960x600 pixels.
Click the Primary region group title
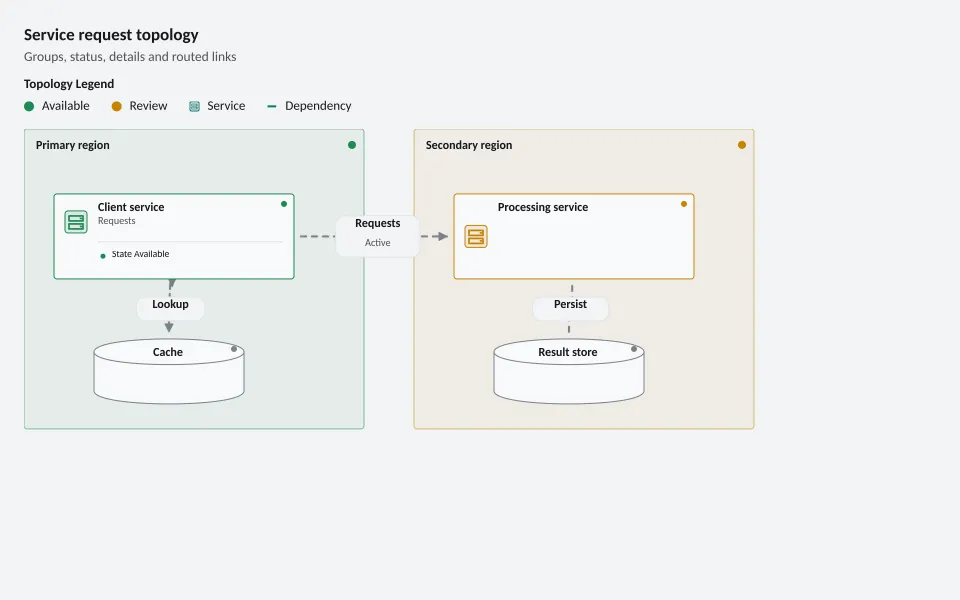click(72, 145)
